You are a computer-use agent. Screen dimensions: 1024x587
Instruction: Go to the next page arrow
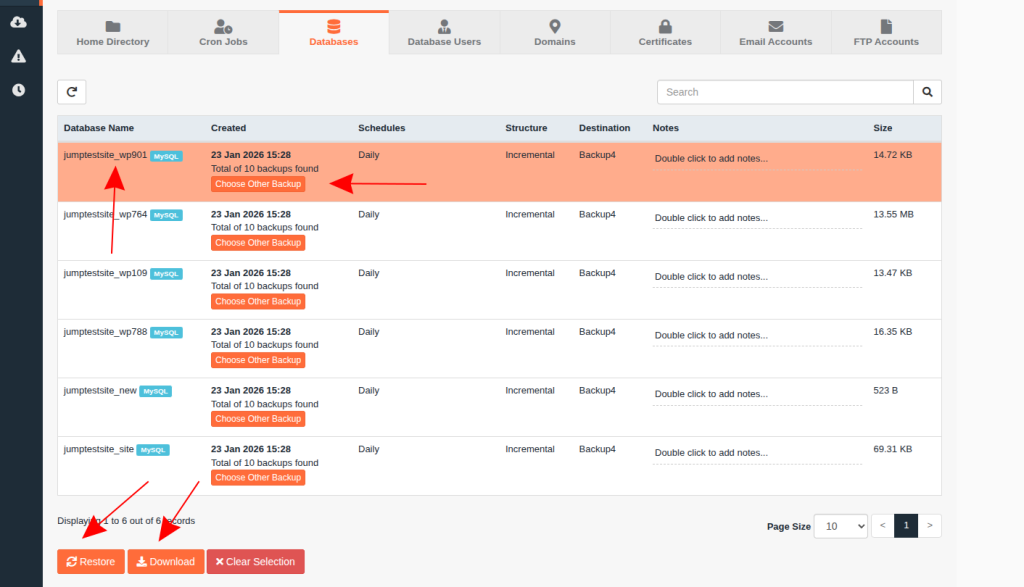(930, 526)
